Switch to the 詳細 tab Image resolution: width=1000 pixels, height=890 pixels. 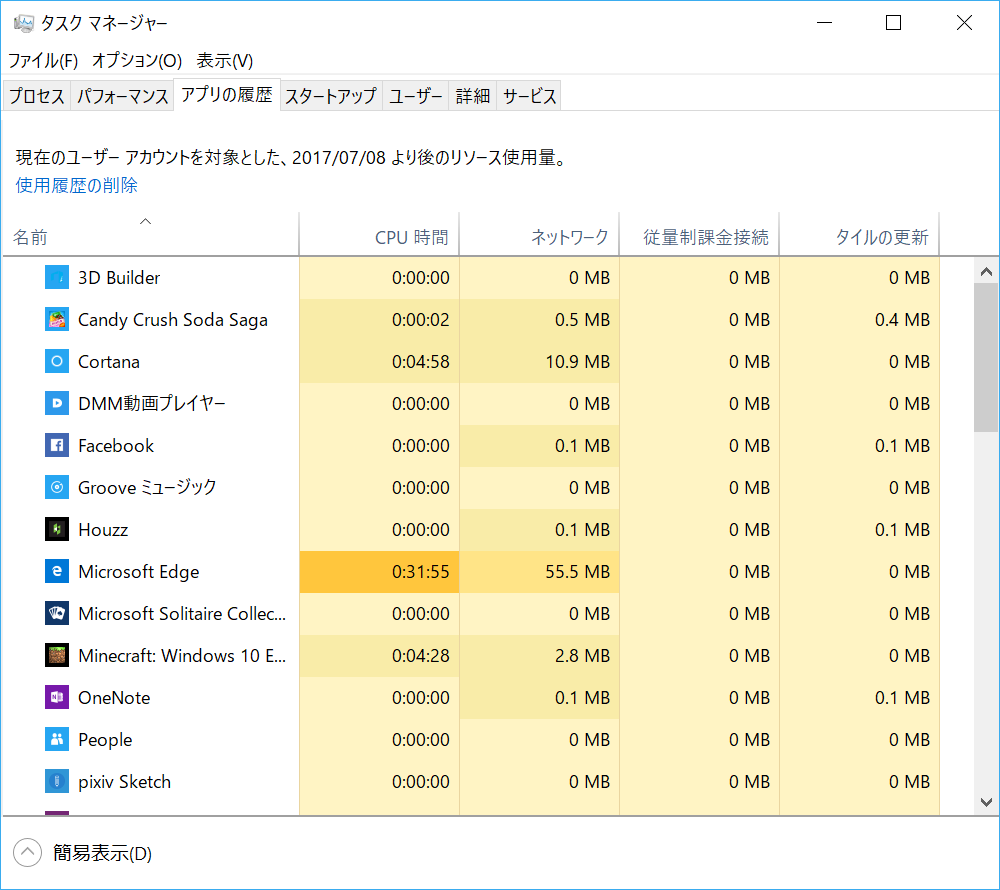click(473, 96)
